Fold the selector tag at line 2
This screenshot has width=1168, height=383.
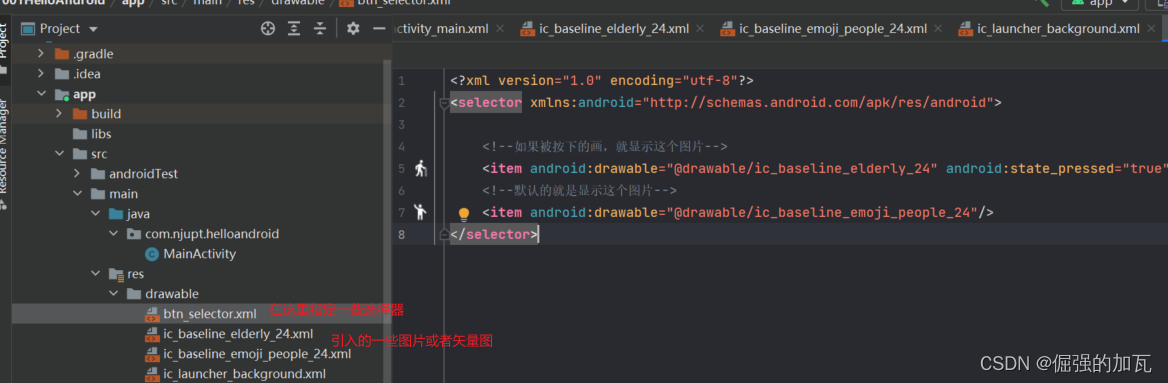(x=444, y=103)
